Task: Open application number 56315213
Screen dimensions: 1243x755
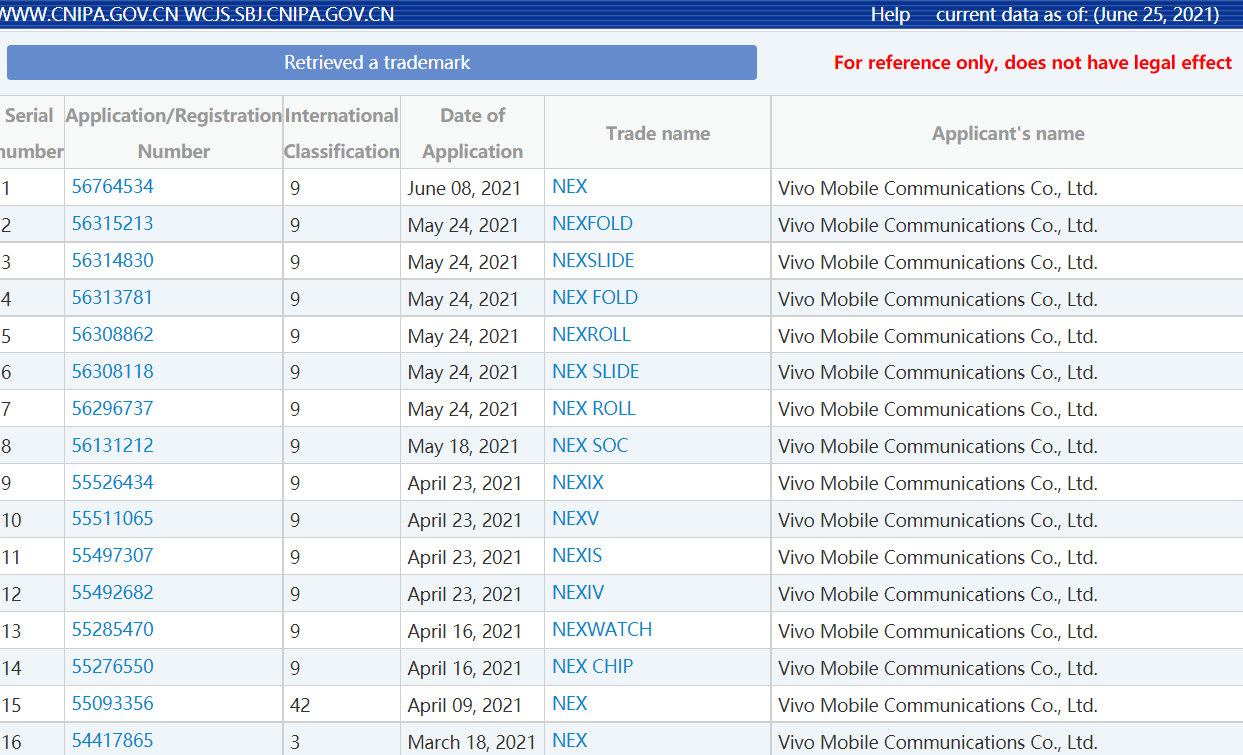Action: [113, 224]
